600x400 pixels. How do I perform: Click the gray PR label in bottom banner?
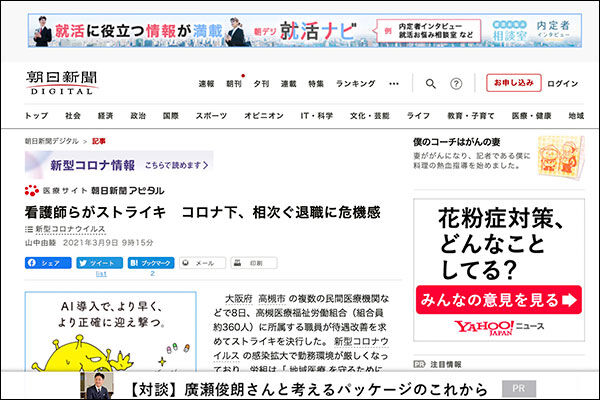pyautogui.click(x=518, y=389)
